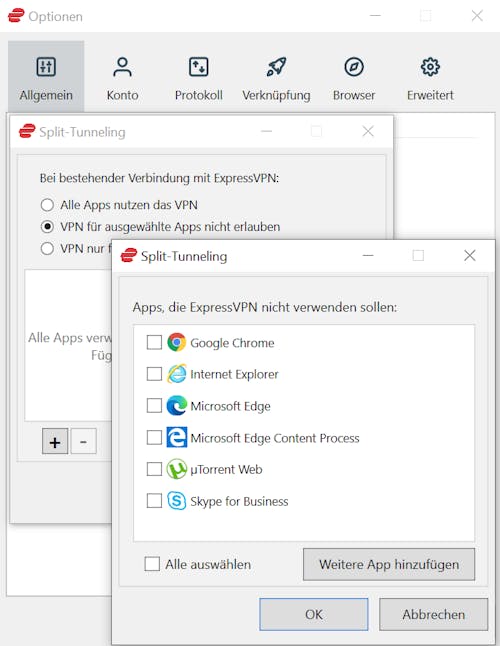Select the Browser tab
The height and width of the screenshot is (646, 500).
pyautogui.click(x=354, y=76)
